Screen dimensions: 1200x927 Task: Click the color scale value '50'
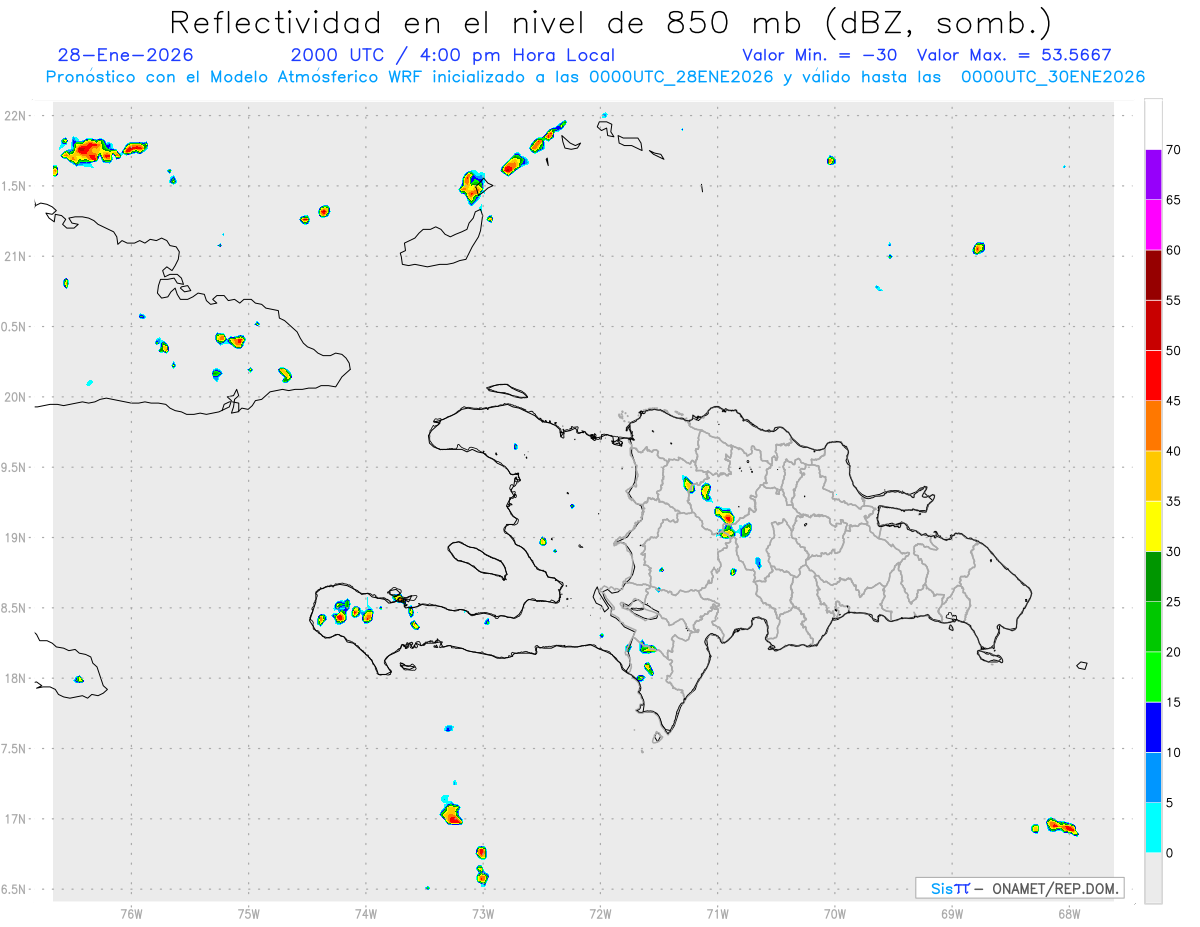[1174, 351]
